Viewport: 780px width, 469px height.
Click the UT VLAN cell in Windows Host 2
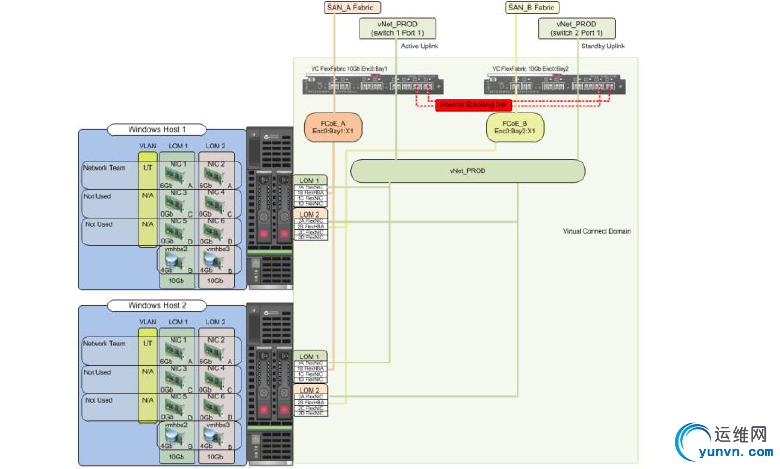coord(148,343)
